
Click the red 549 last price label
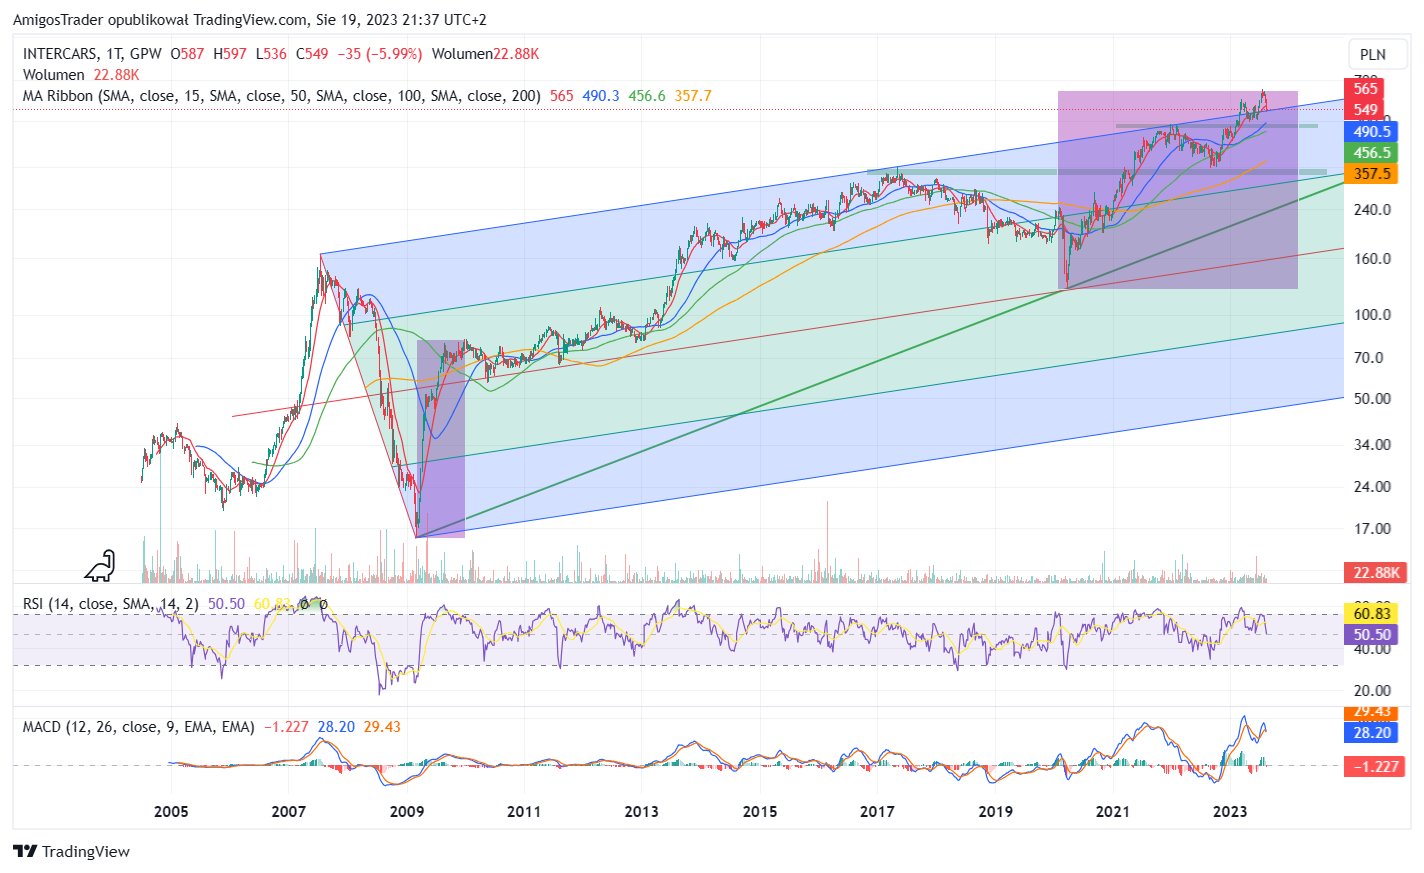[1365, 110]
